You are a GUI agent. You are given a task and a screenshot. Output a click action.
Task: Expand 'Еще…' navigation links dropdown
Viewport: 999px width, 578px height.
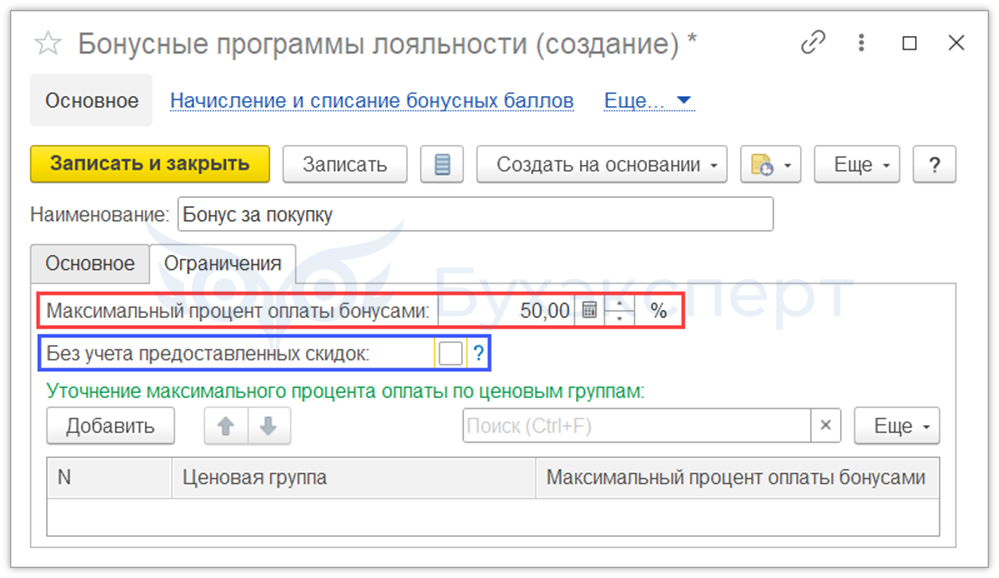tap(648, 101)
